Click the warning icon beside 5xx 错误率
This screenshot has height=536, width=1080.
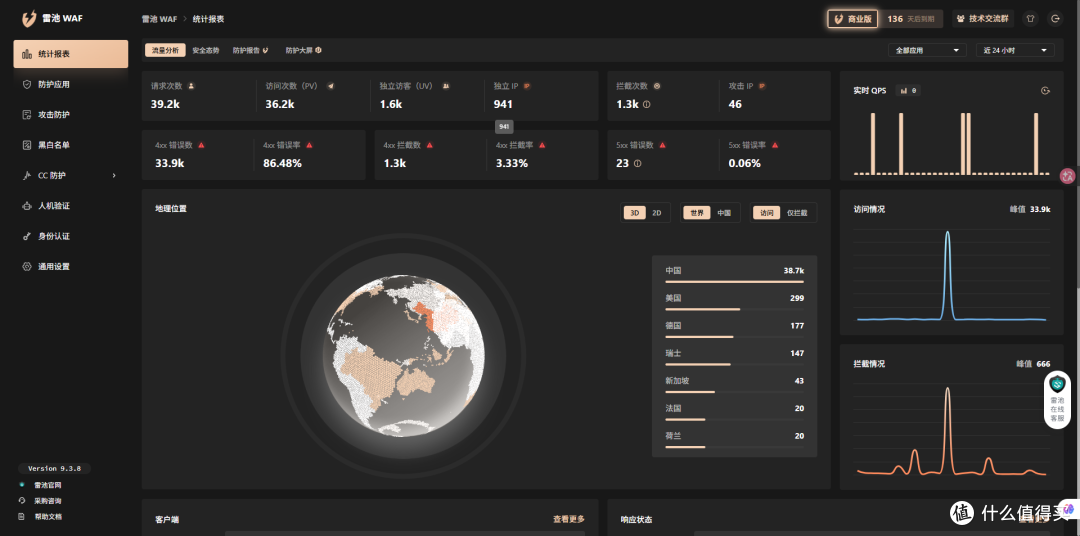click(x=775, y=145)
